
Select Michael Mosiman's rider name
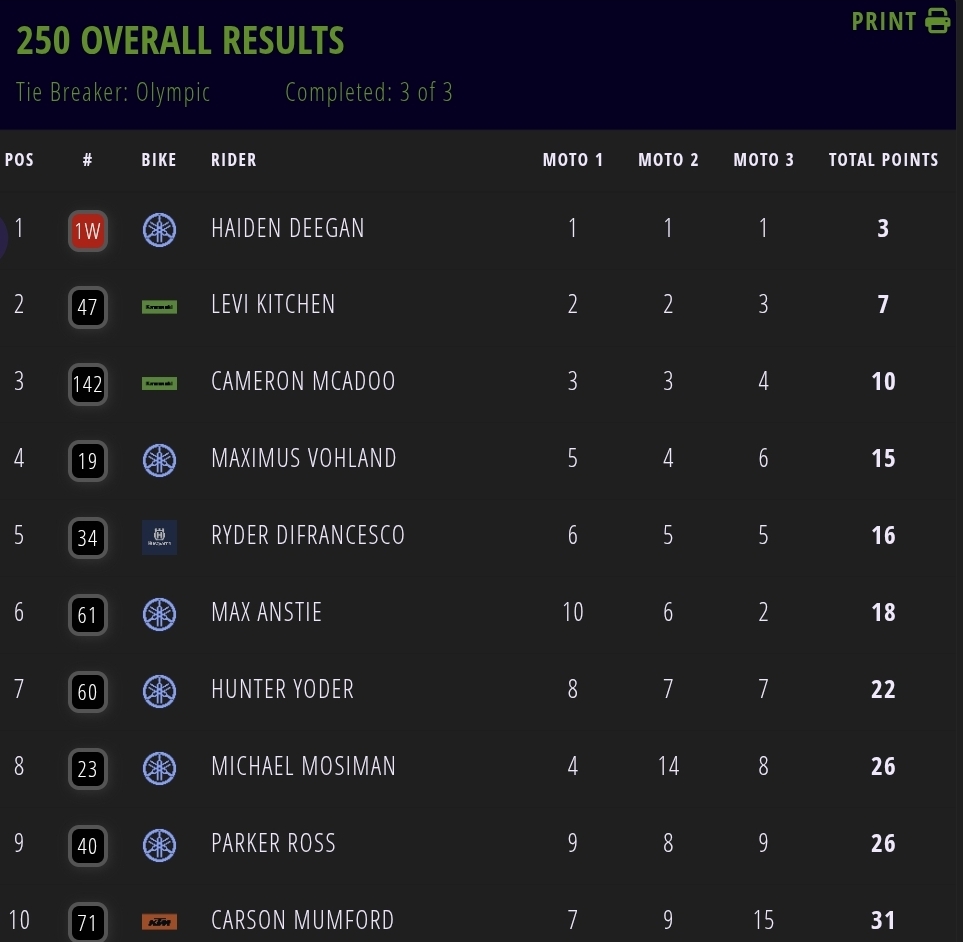[303, 767]
